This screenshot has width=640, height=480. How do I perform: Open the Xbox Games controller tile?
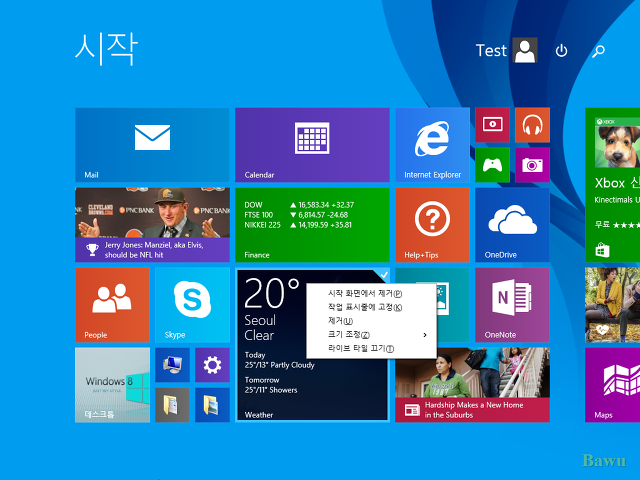pyautogui.click(x=492, y=165)
